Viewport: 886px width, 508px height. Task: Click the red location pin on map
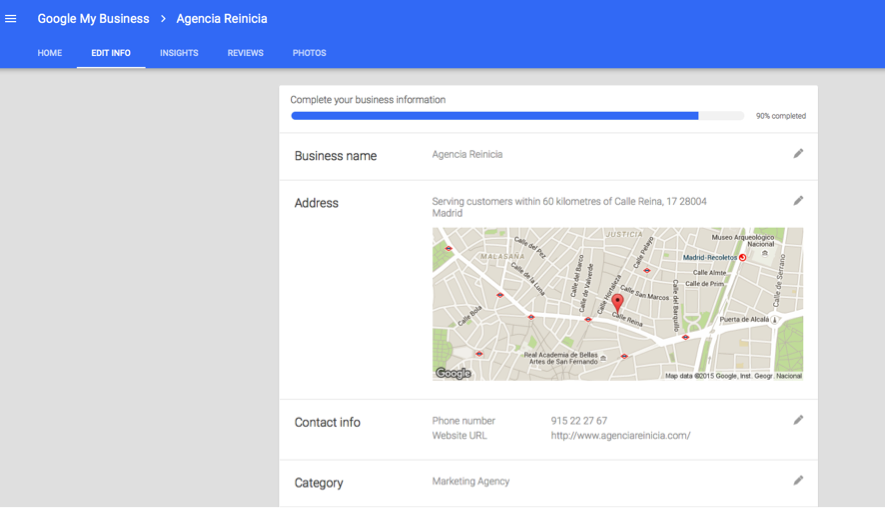pyautogui.click(x=617, y=302)
